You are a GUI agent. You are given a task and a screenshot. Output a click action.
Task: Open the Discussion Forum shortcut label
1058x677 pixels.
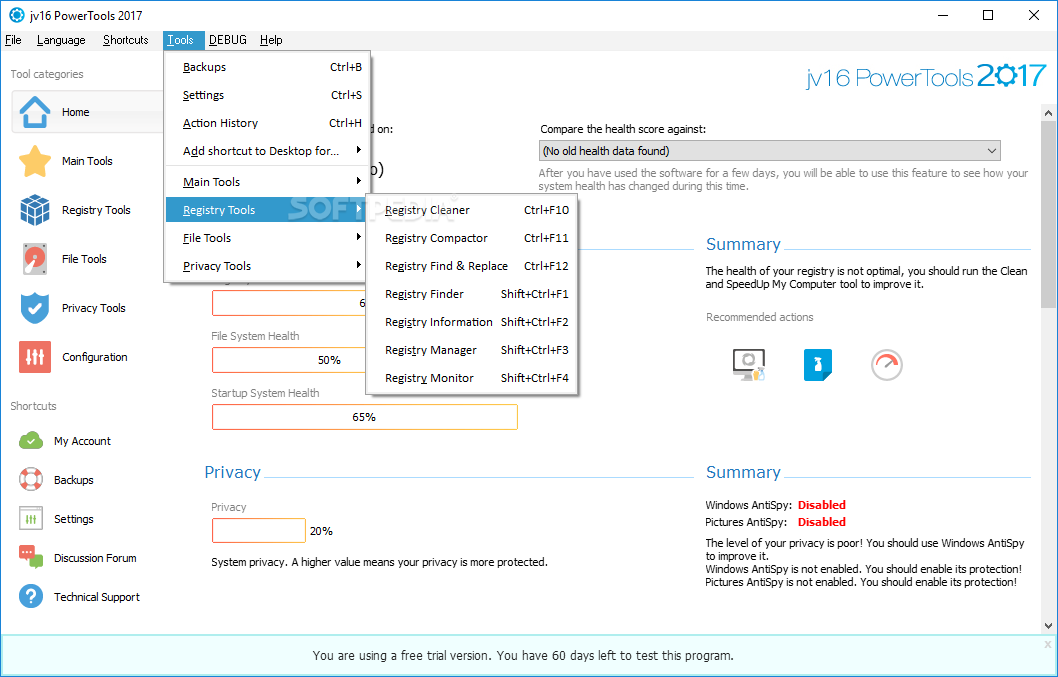click(x=95, y=558)
